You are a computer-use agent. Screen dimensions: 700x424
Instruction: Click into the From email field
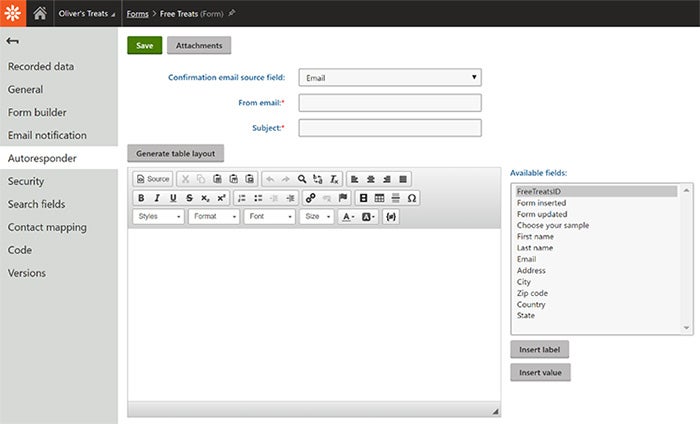(390, 103)
